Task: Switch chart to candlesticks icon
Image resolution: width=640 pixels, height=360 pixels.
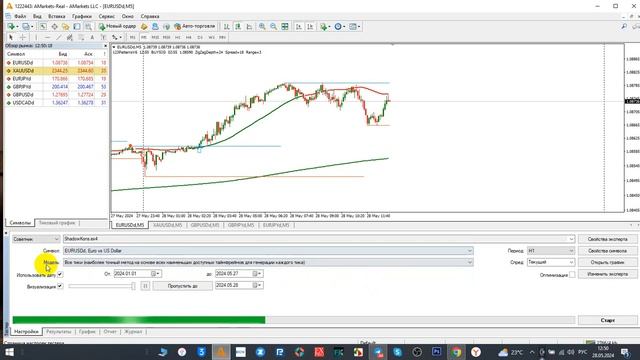Action: pos(238,27)
